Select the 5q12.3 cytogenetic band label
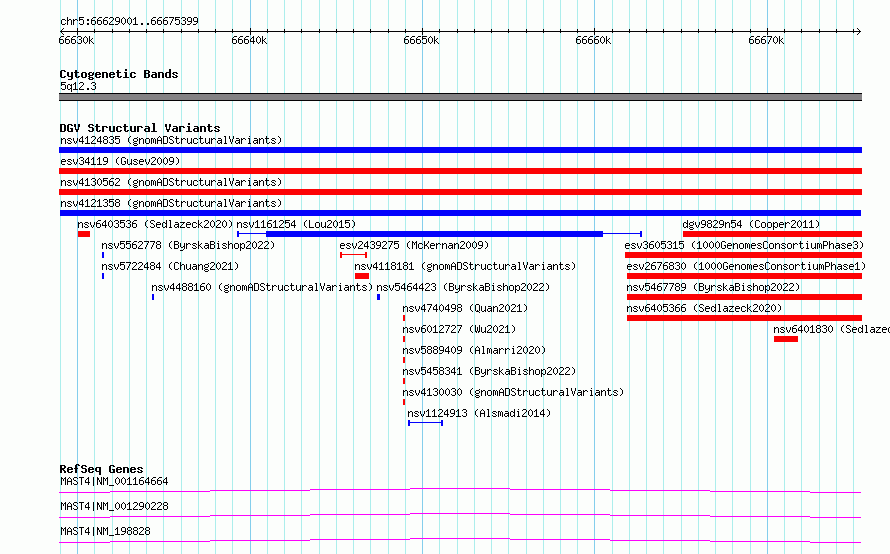Viewport: 890px width, 554px height. (78, 86)
